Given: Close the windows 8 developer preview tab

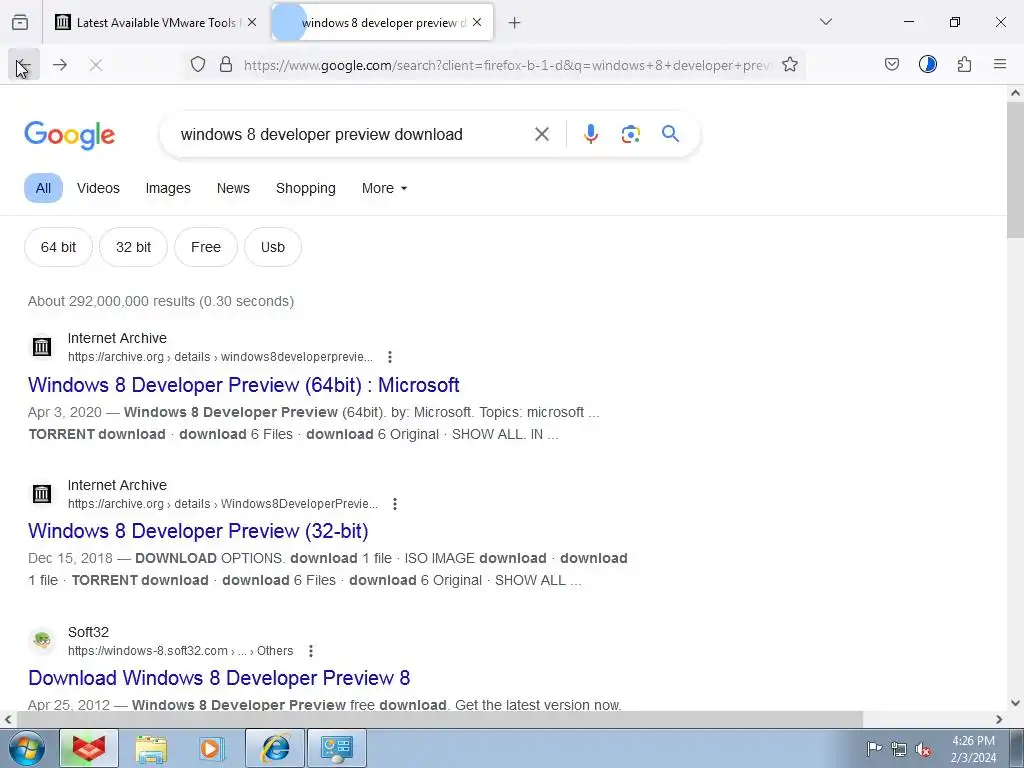Looking at the screenshot, I should tap(477, 22).
